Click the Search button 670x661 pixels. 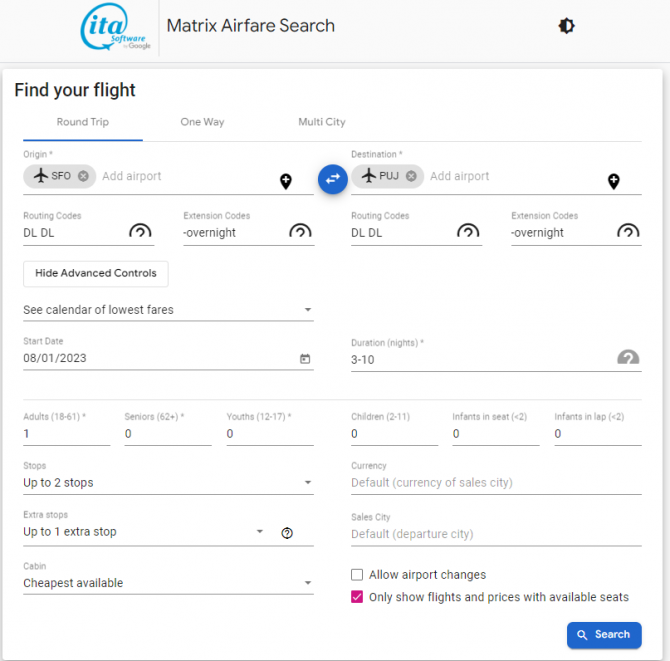(604, 634)
